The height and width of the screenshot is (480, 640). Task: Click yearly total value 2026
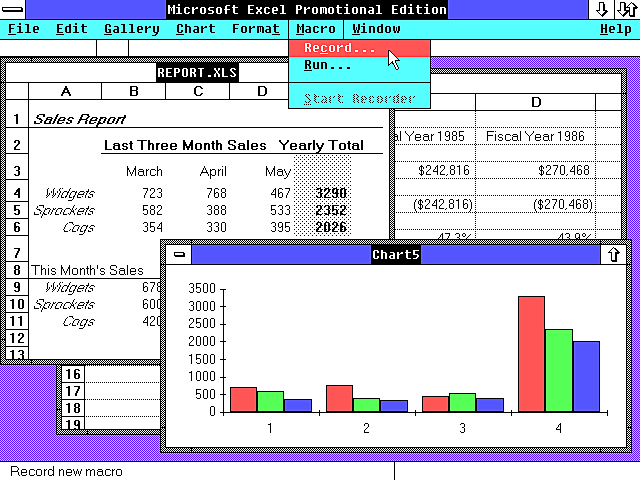coord(331,227)
